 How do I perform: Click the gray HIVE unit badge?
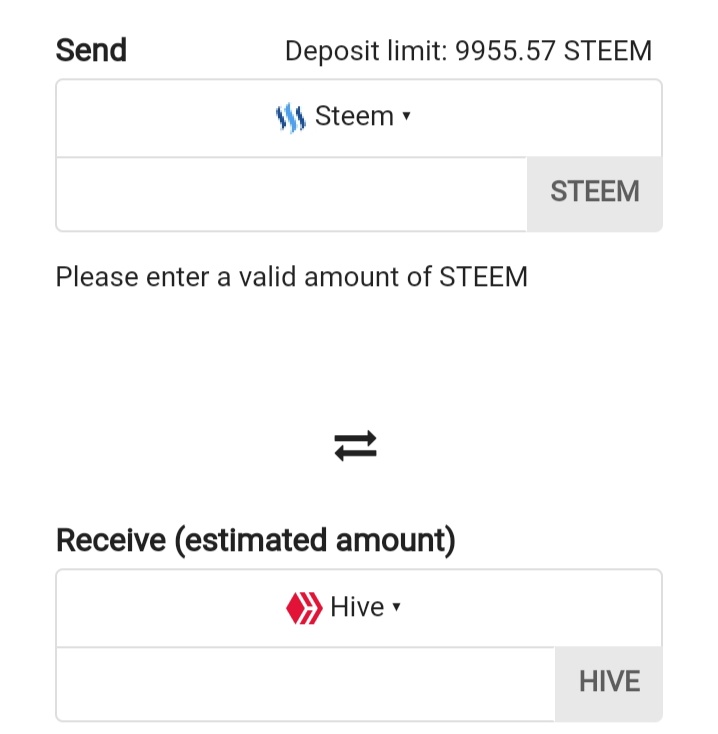point(609,684)
